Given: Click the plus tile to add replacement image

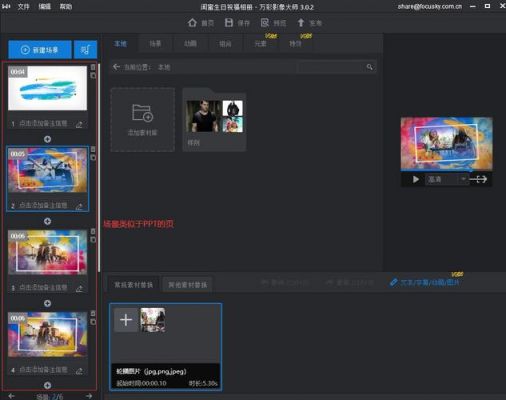Looking at the screenshot, I should coord(126,320).
